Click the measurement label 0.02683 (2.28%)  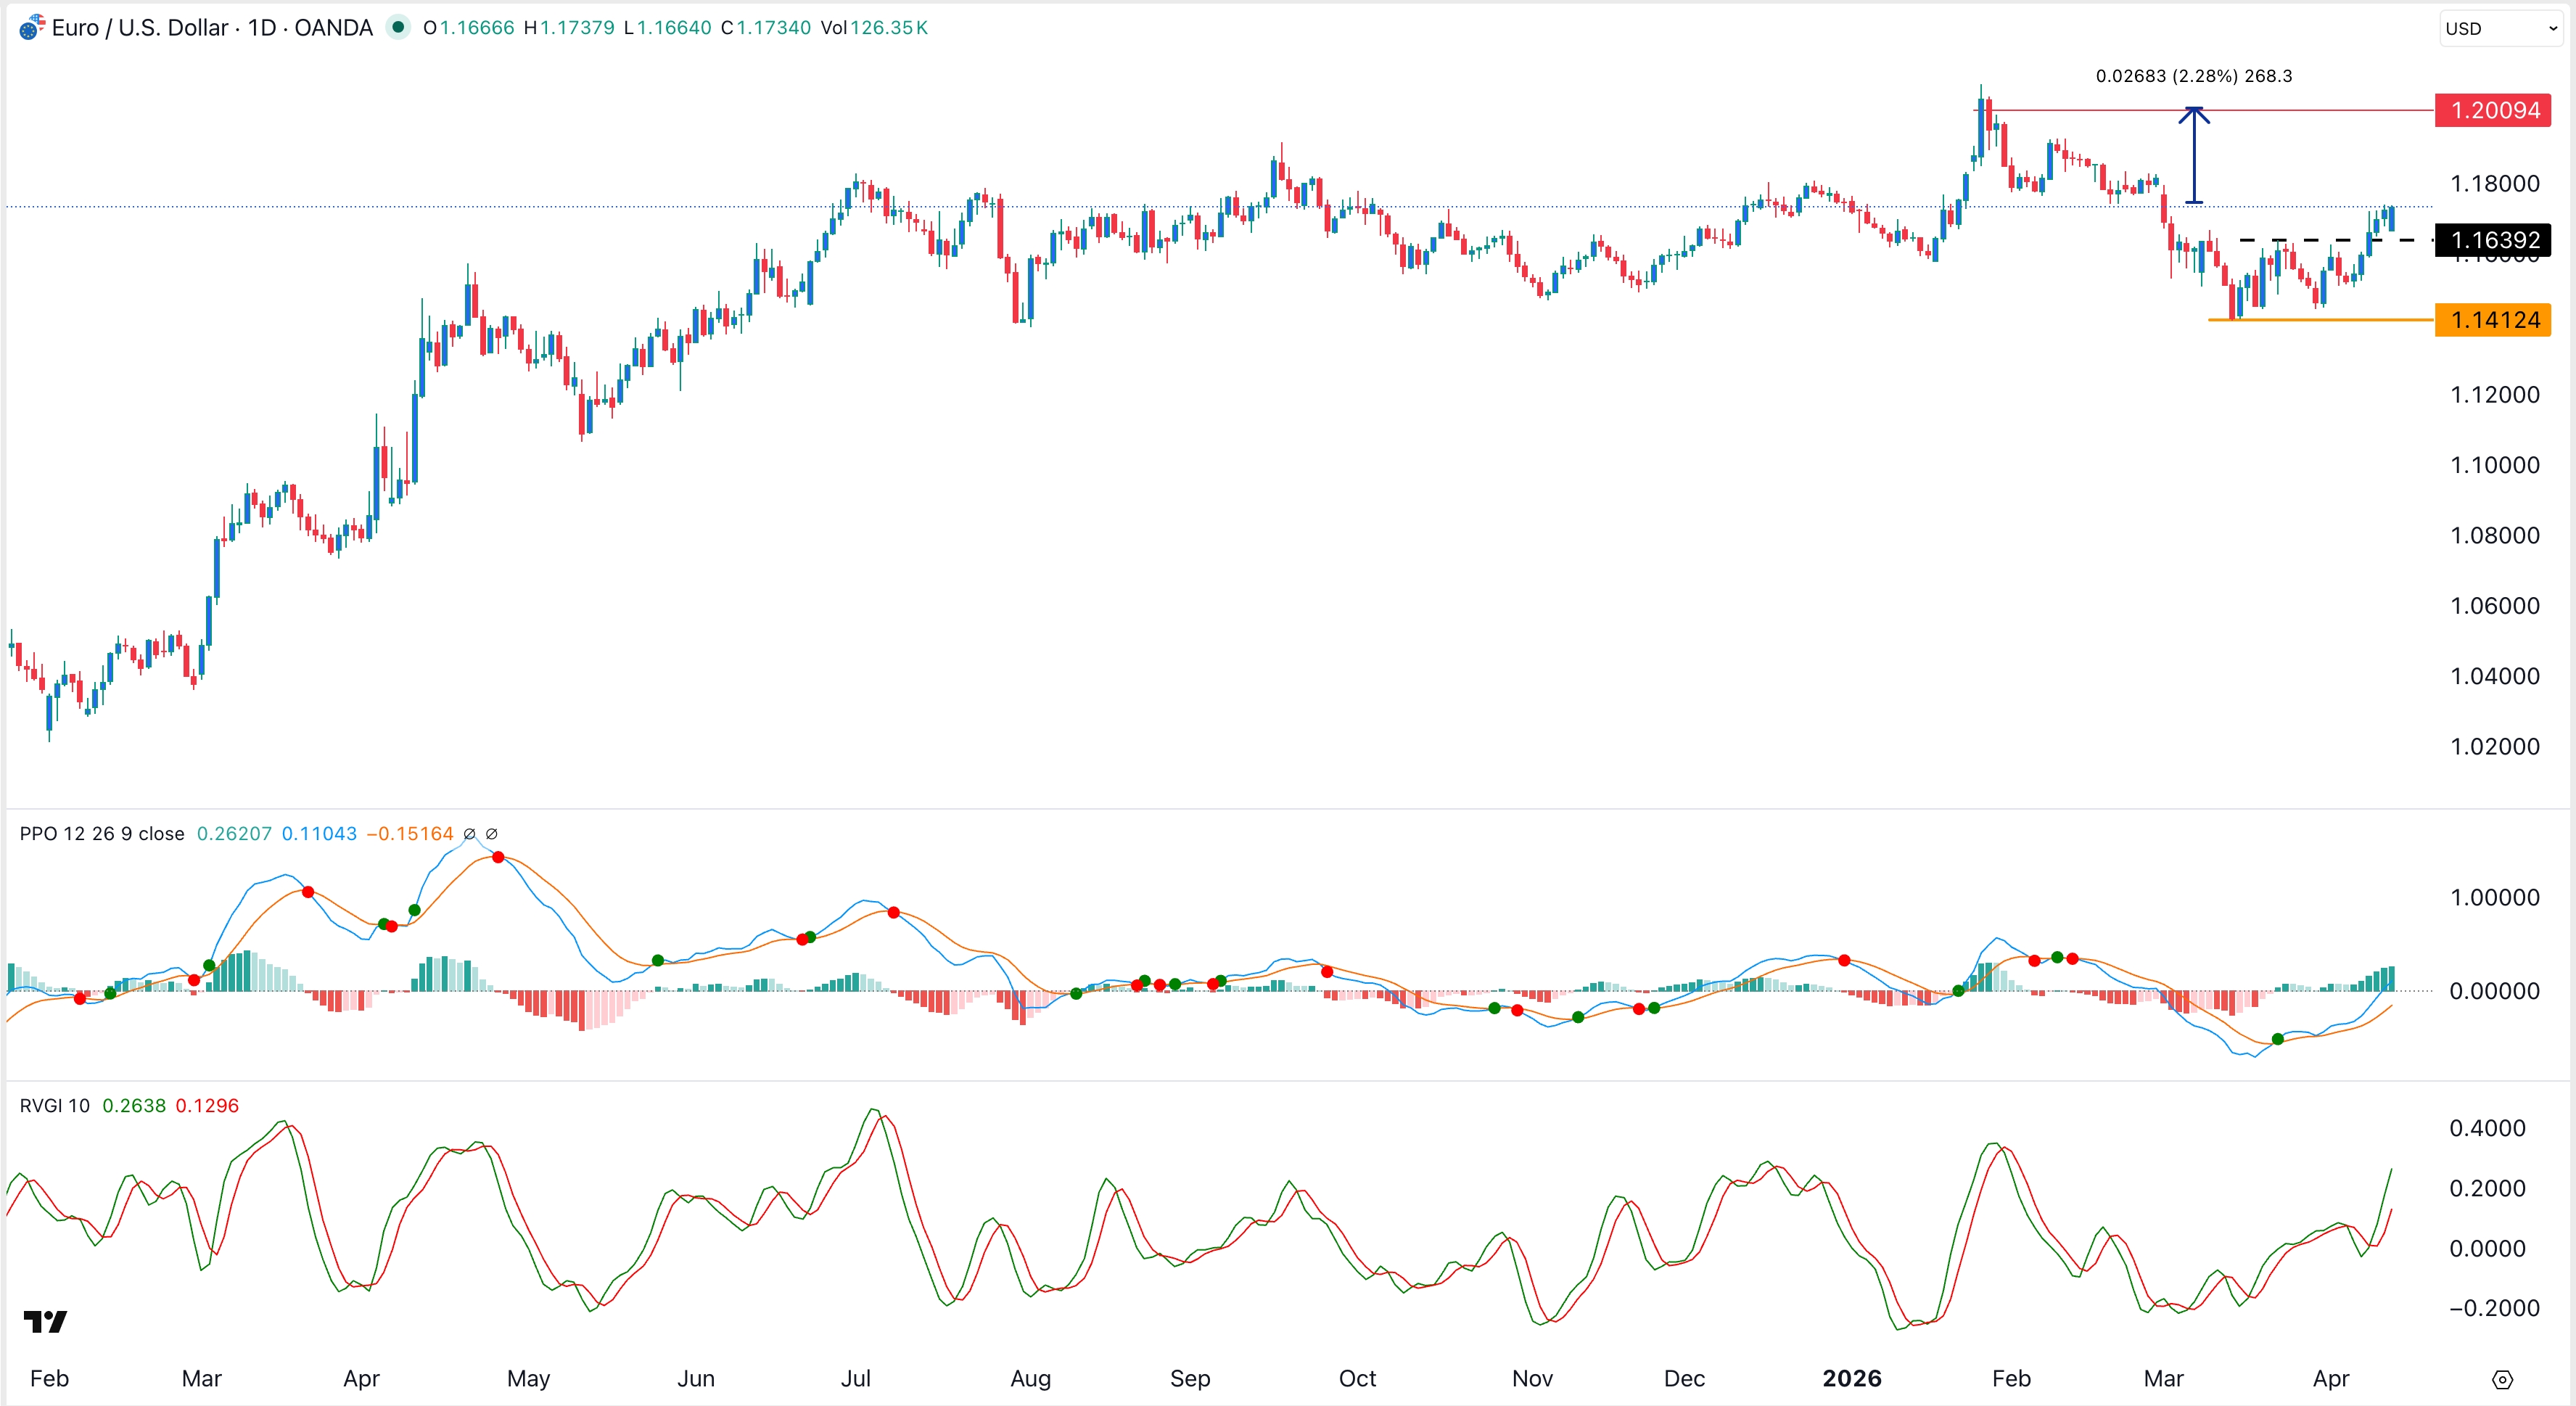coord(2194,75)
